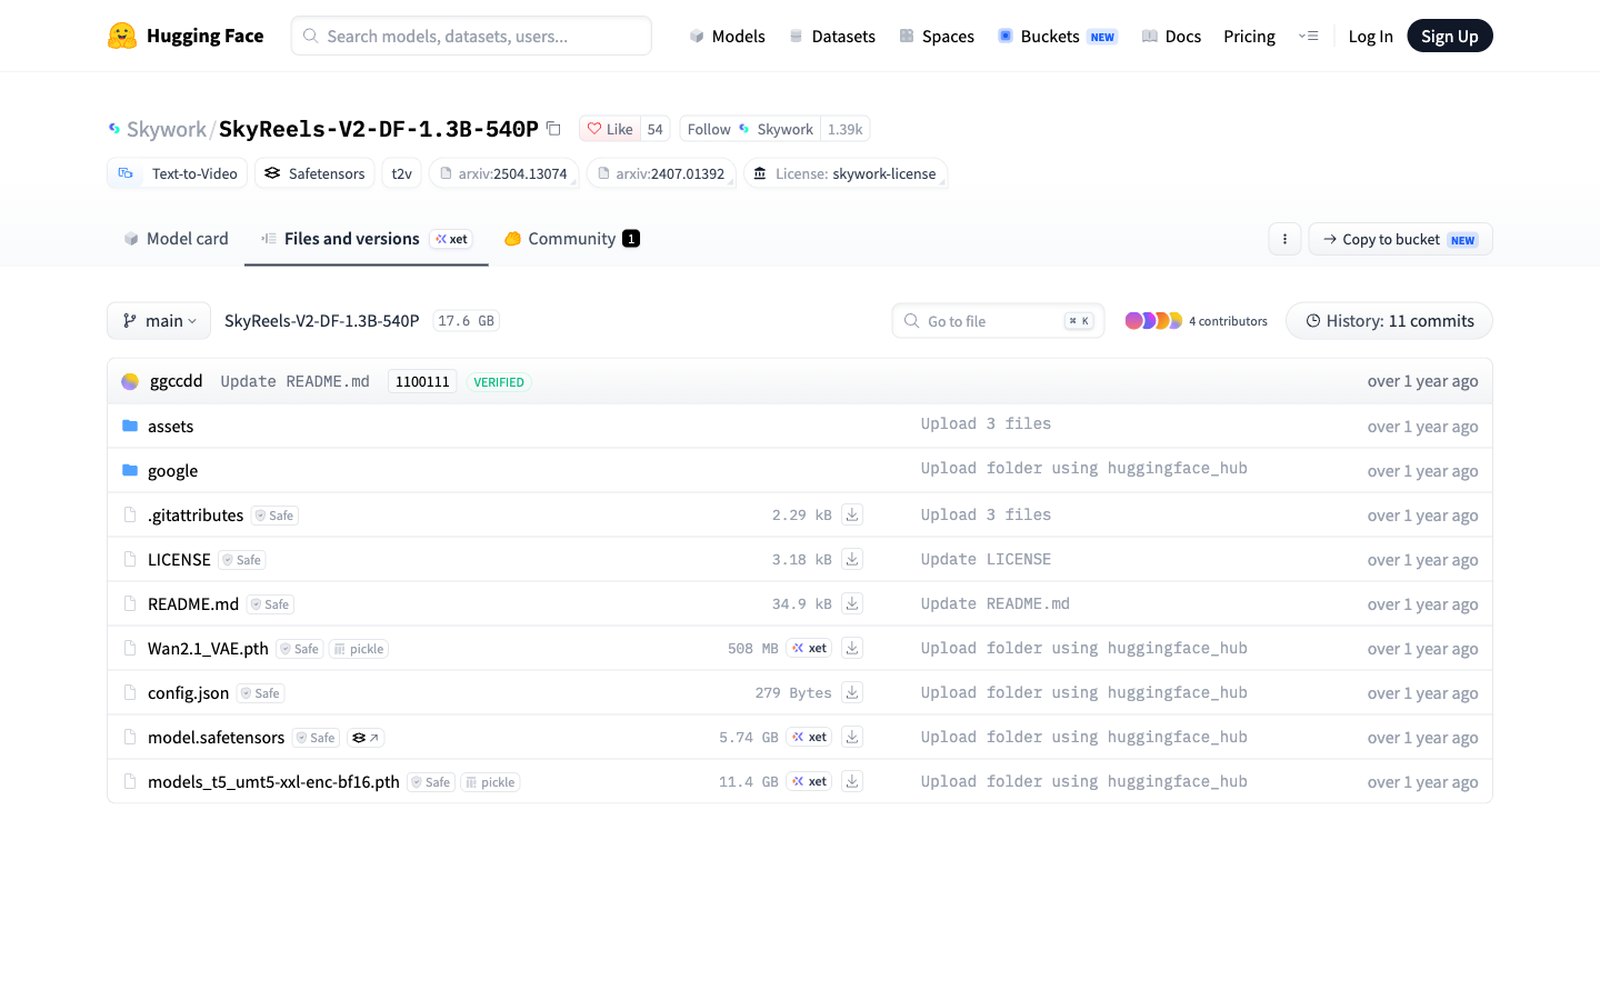Download the LICENSE file
The image size is (1600, 1000).
(852, 560)
